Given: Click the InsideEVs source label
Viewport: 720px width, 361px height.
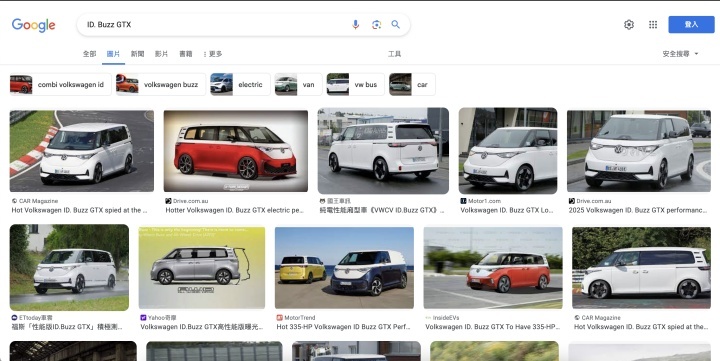Looking at the screenshot, I should tap(445, 318).
